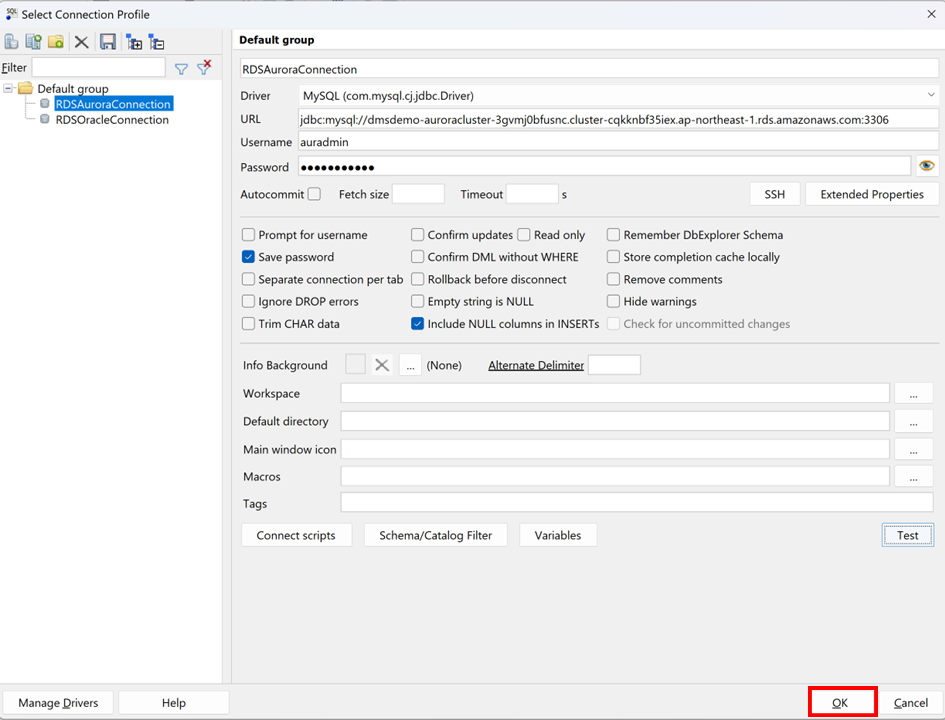
Task: Add a new profile group folder
Action: coord(56,42)
